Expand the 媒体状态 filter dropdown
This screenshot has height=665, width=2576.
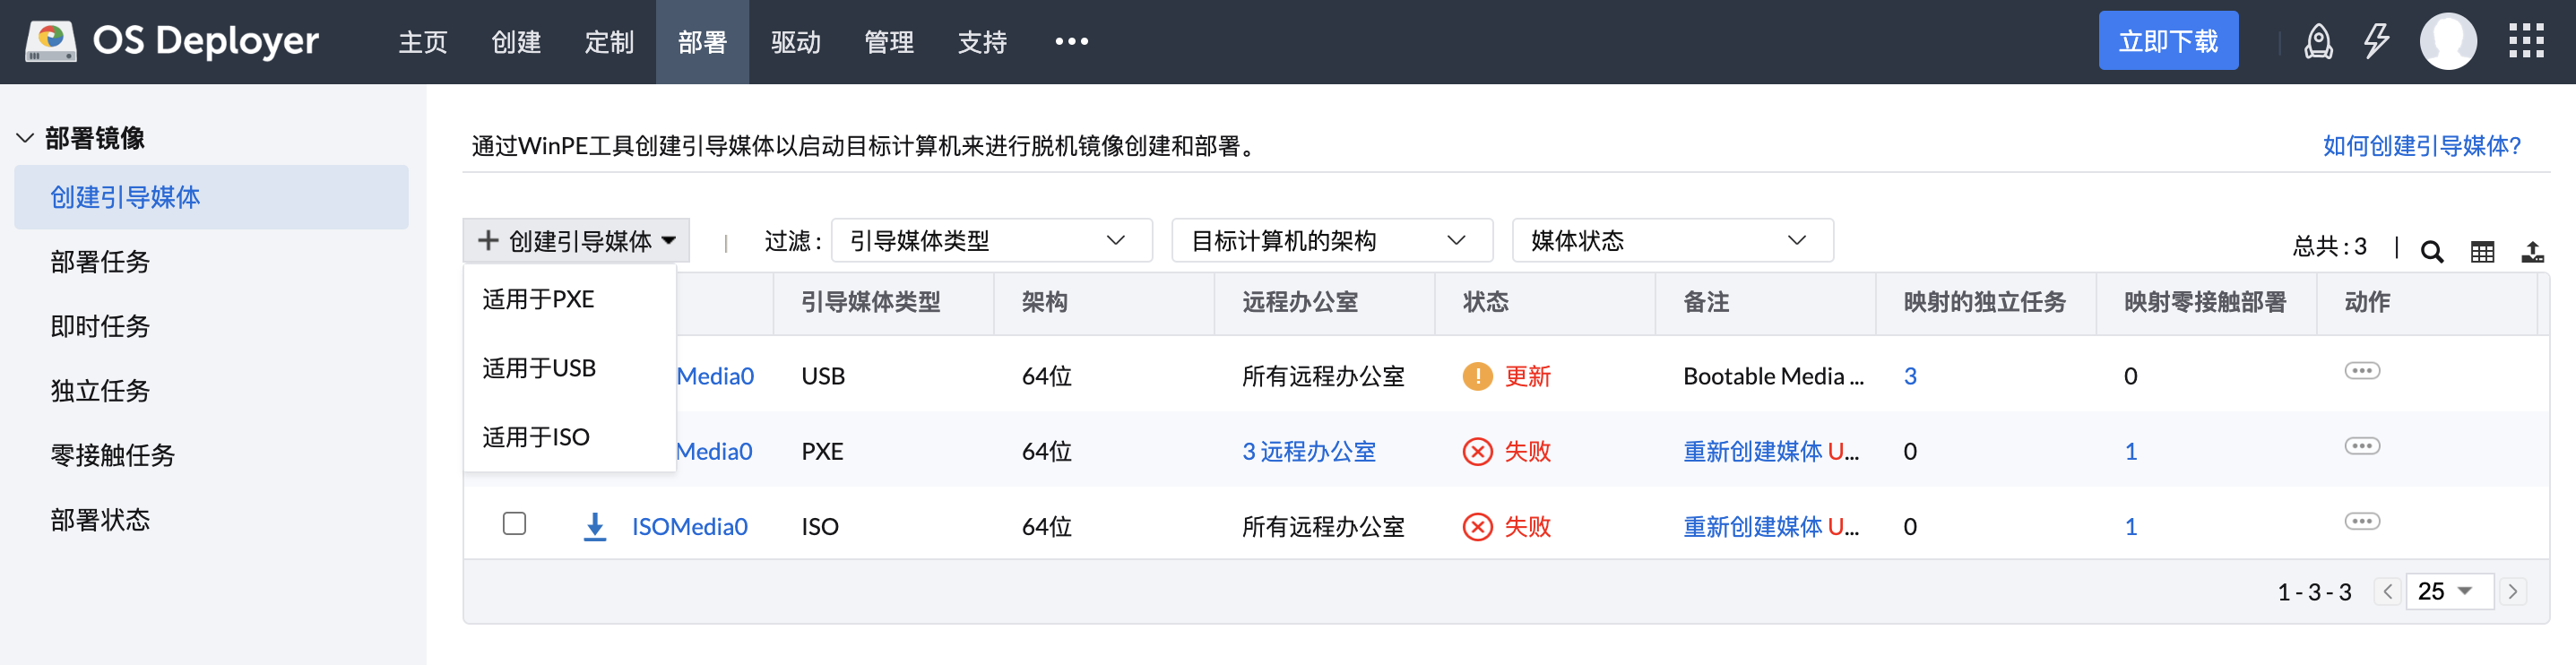pyautogui.click(x=1672, y=241)
